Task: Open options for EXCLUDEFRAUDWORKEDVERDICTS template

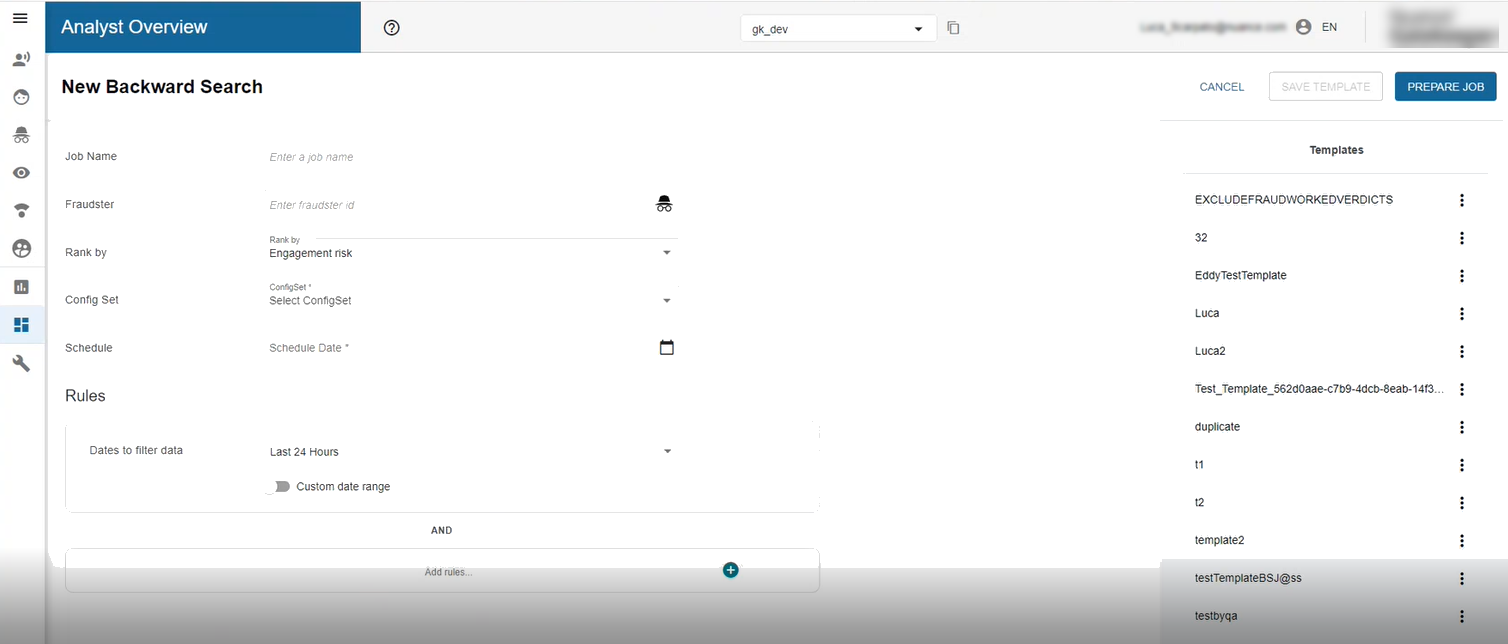Action: coord(1462,200)
